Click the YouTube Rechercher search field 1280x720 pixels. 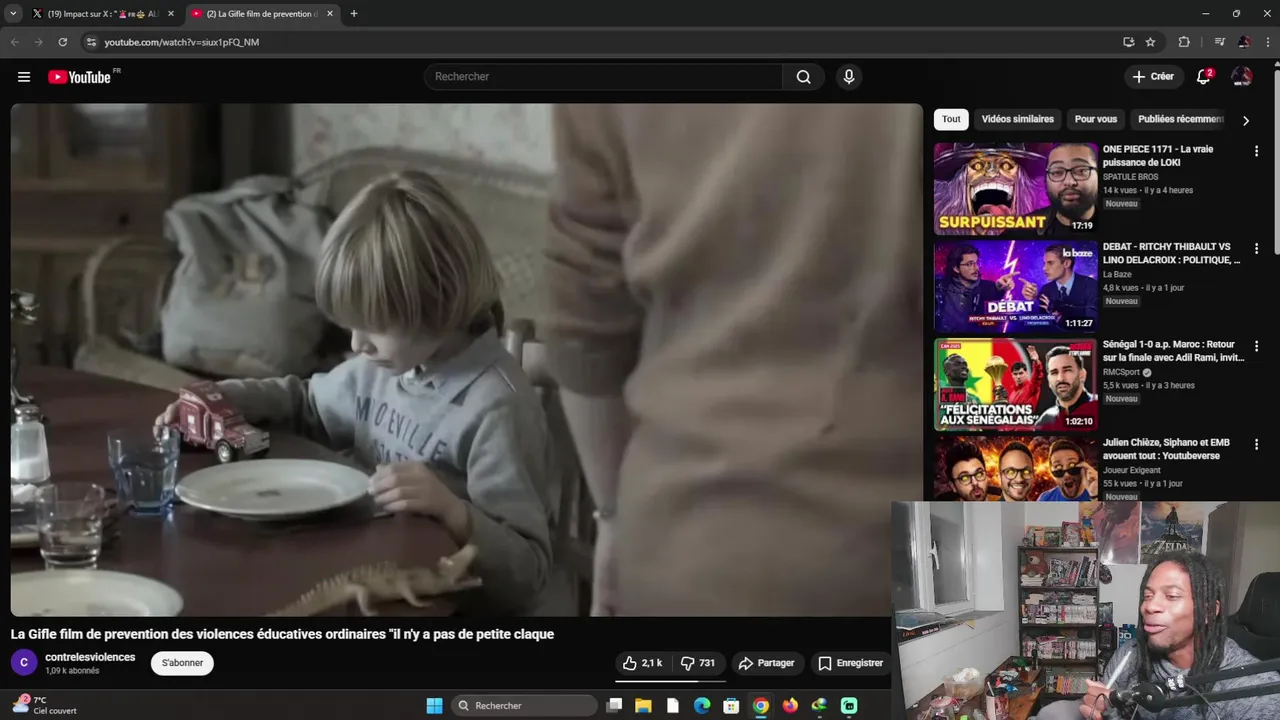(604, 77)
